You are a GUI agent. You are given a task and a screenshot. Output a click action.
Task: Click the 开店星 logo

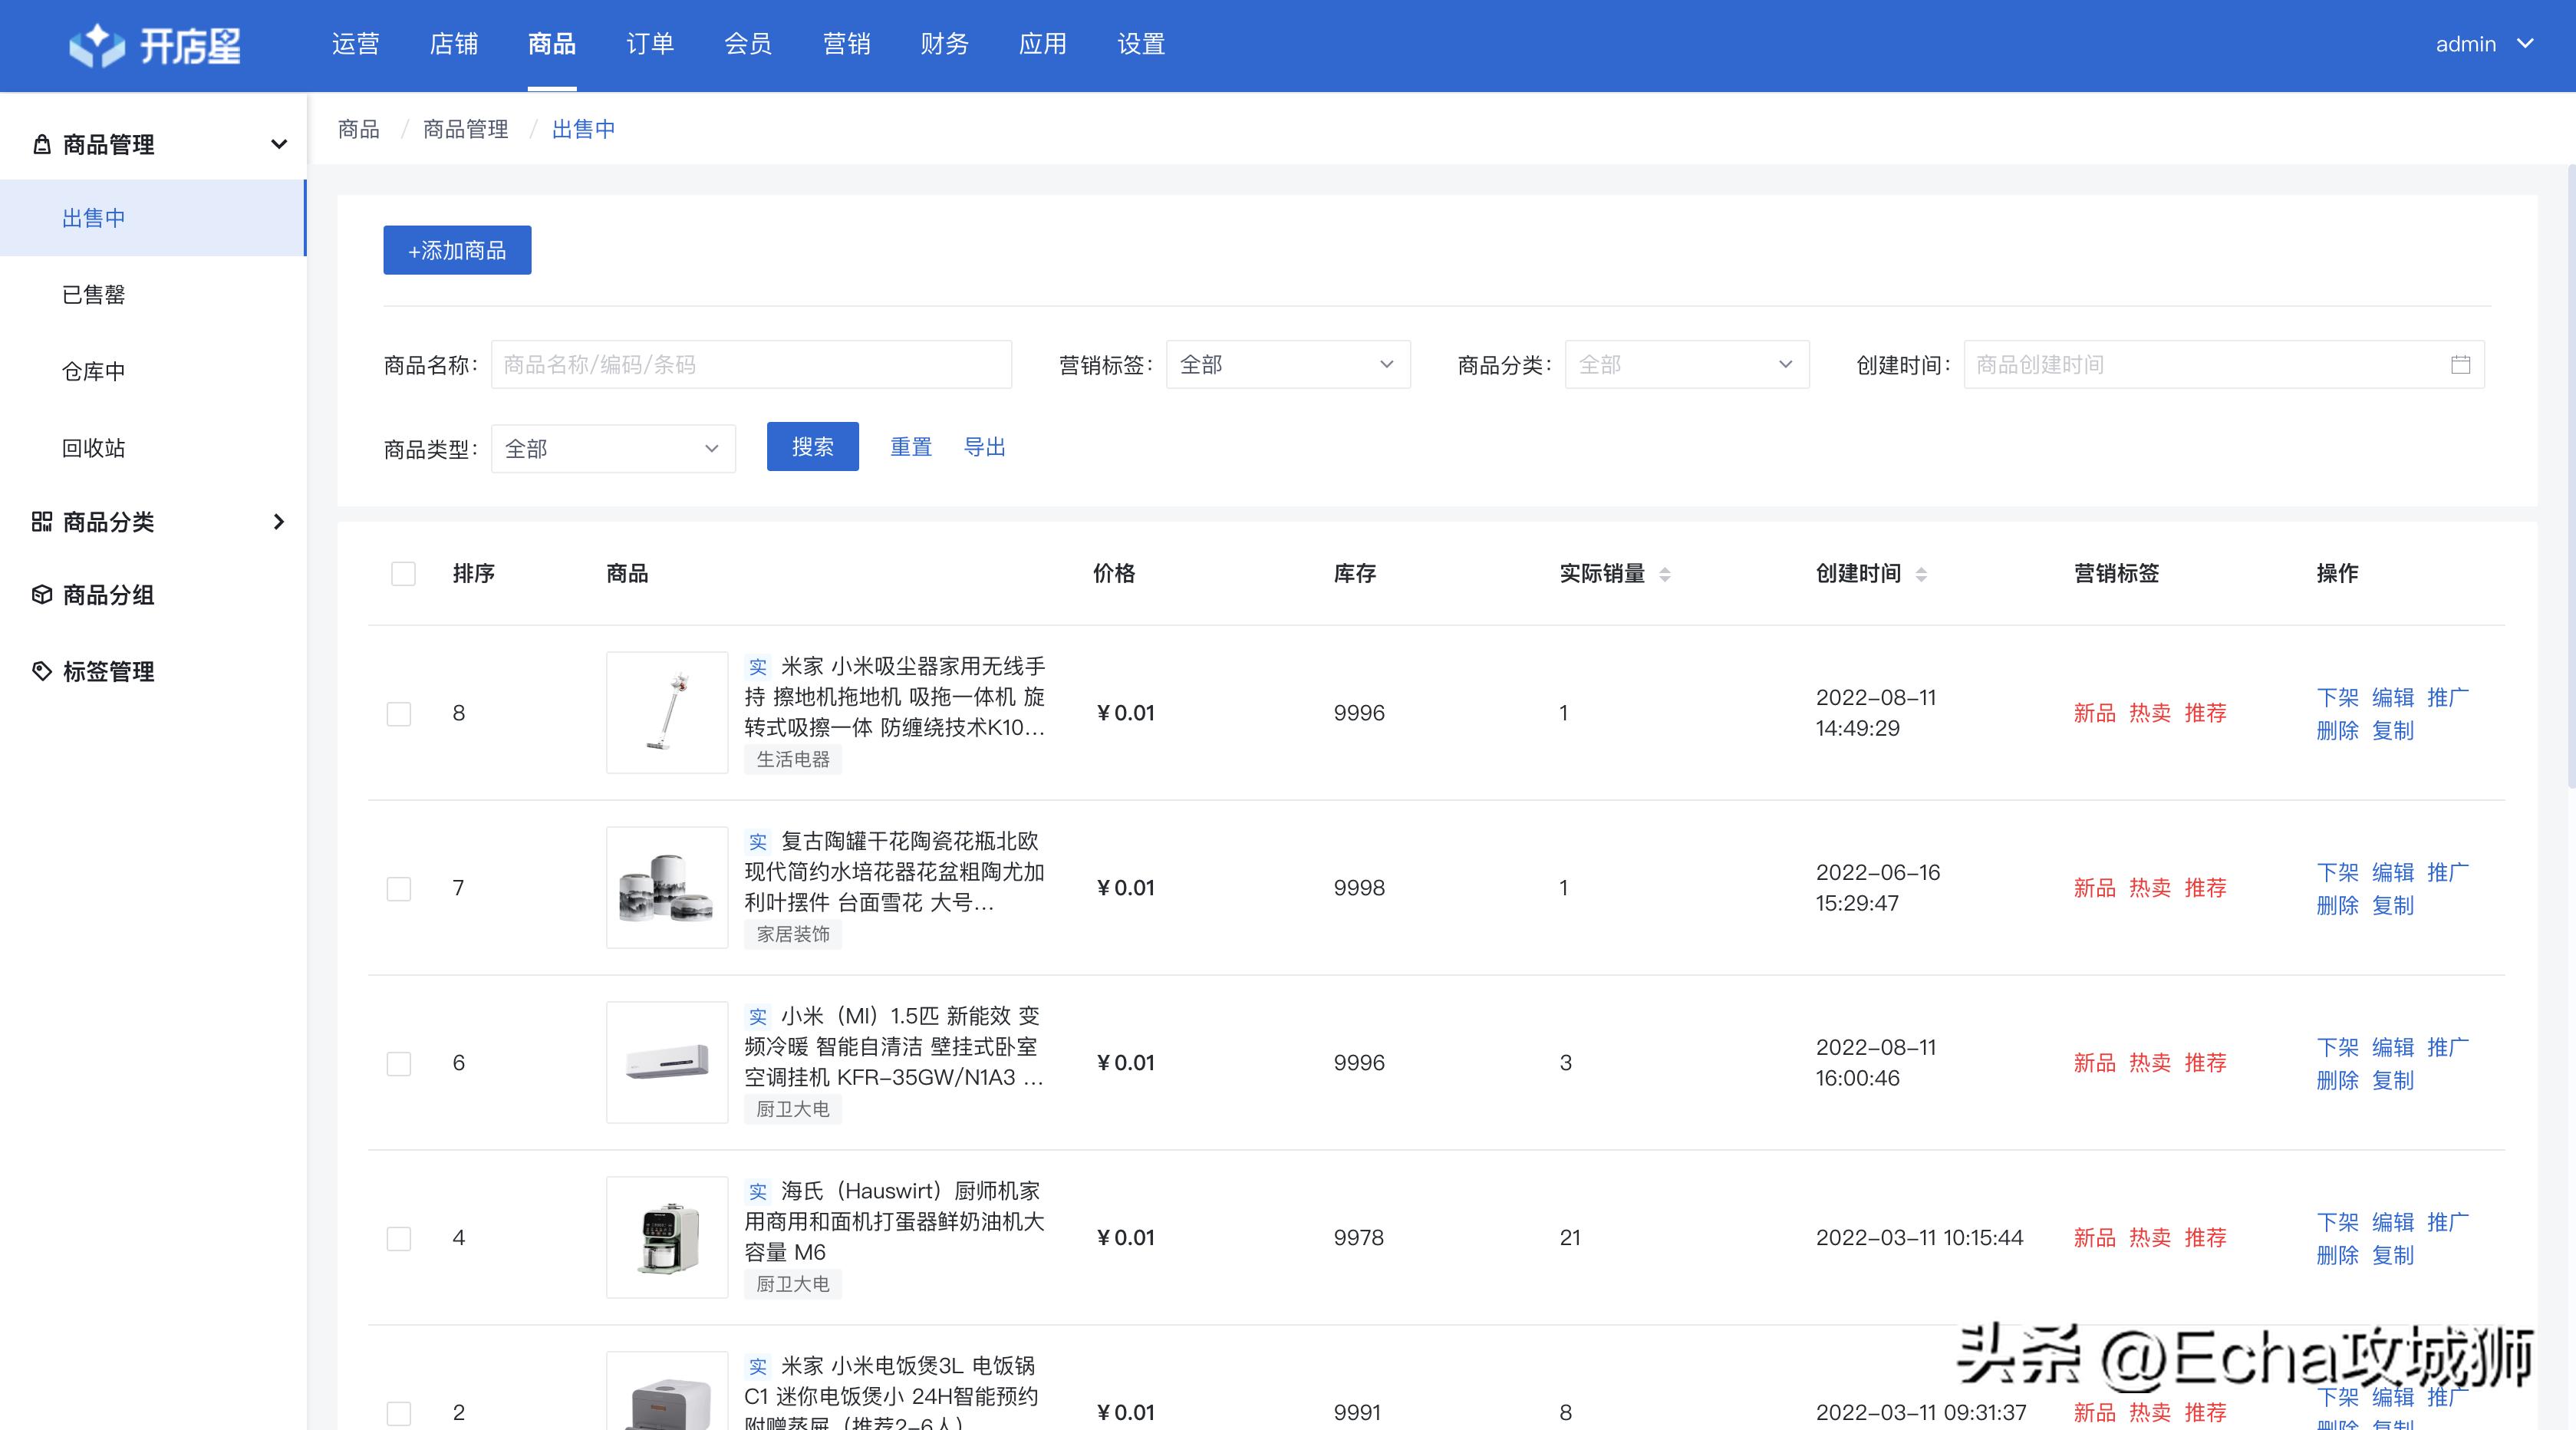155,44
